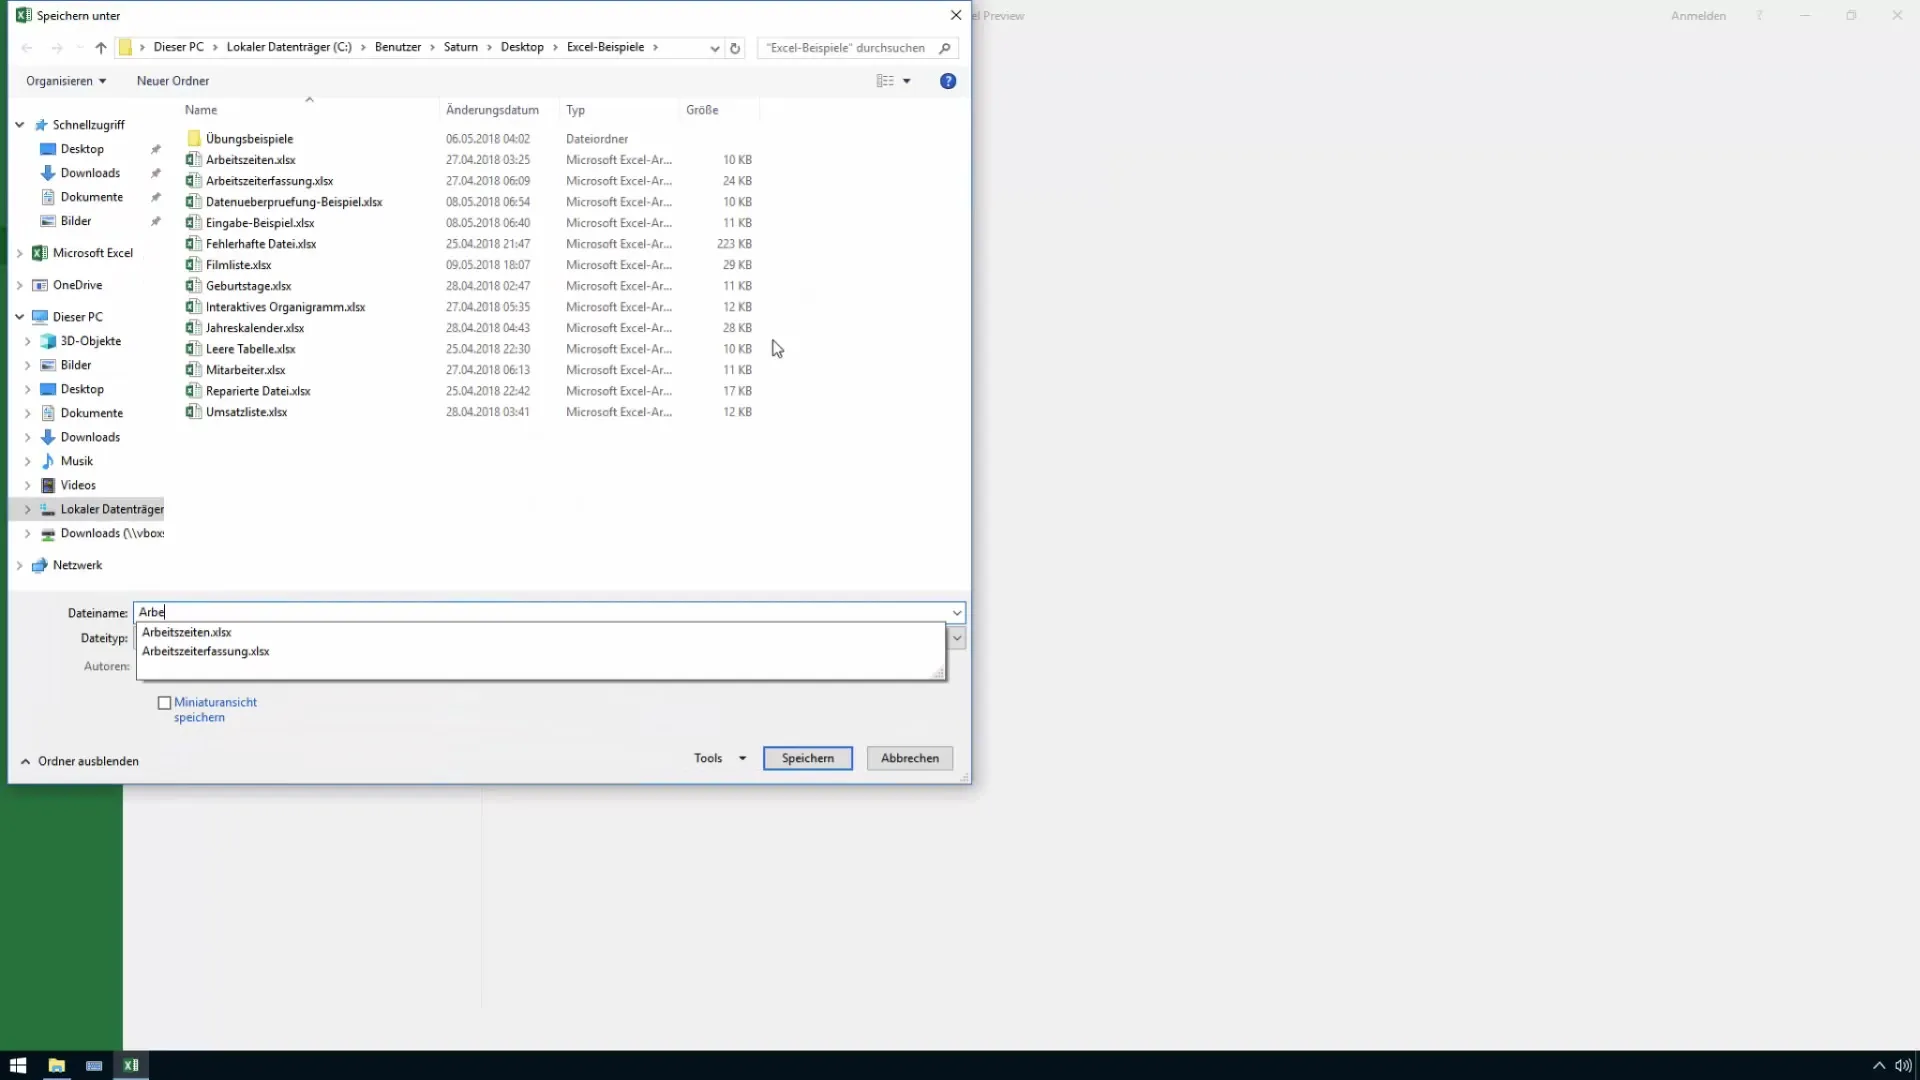Viewport: 1920px width, 1080px height.
Task: Click the Abbrechen button
Action: [910, 758]
